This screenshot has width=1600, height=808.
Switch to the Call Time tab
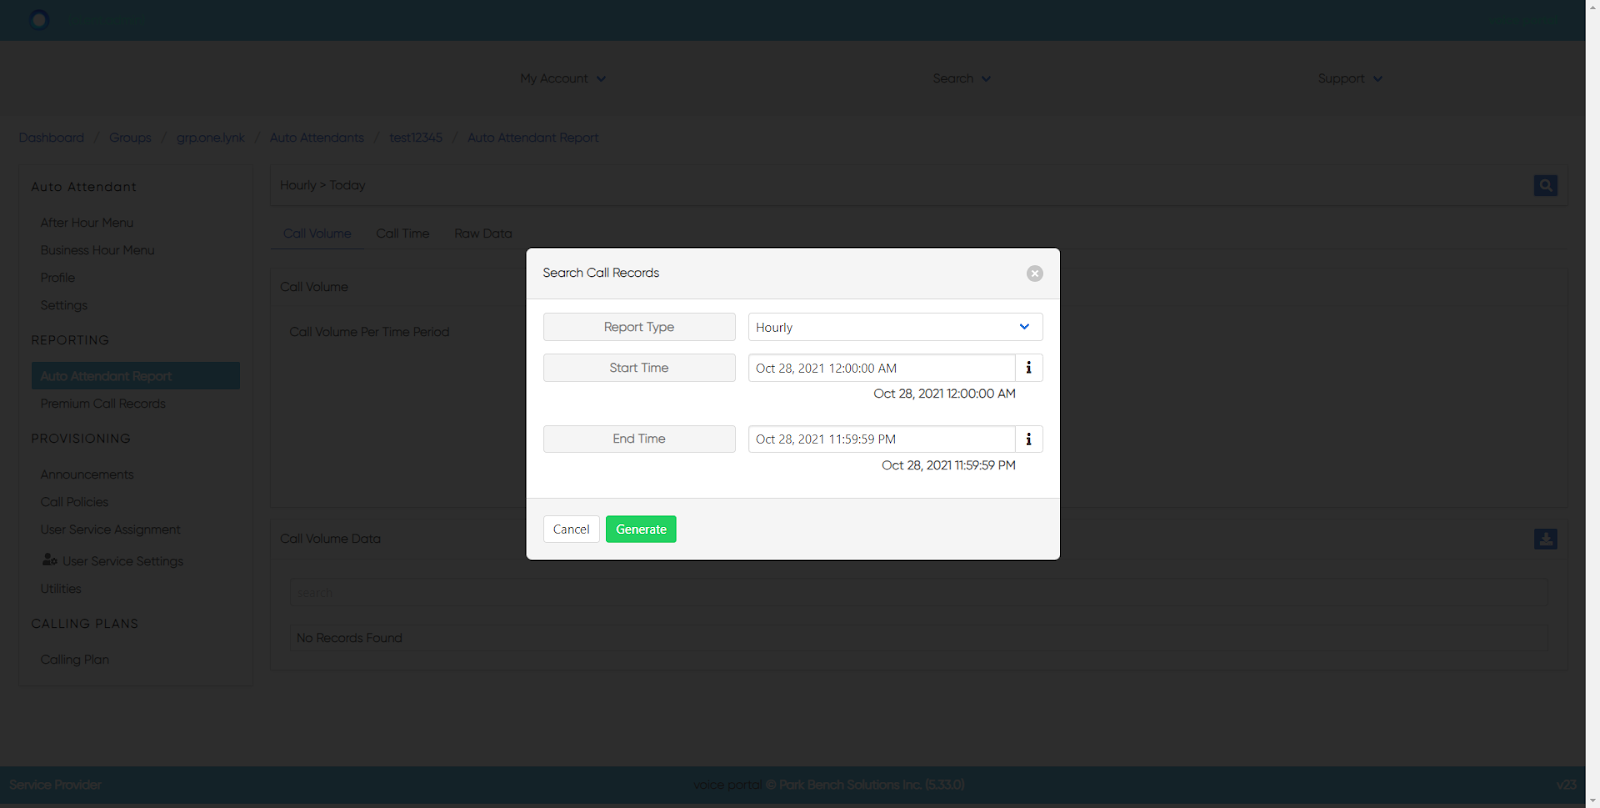(403, 233)
